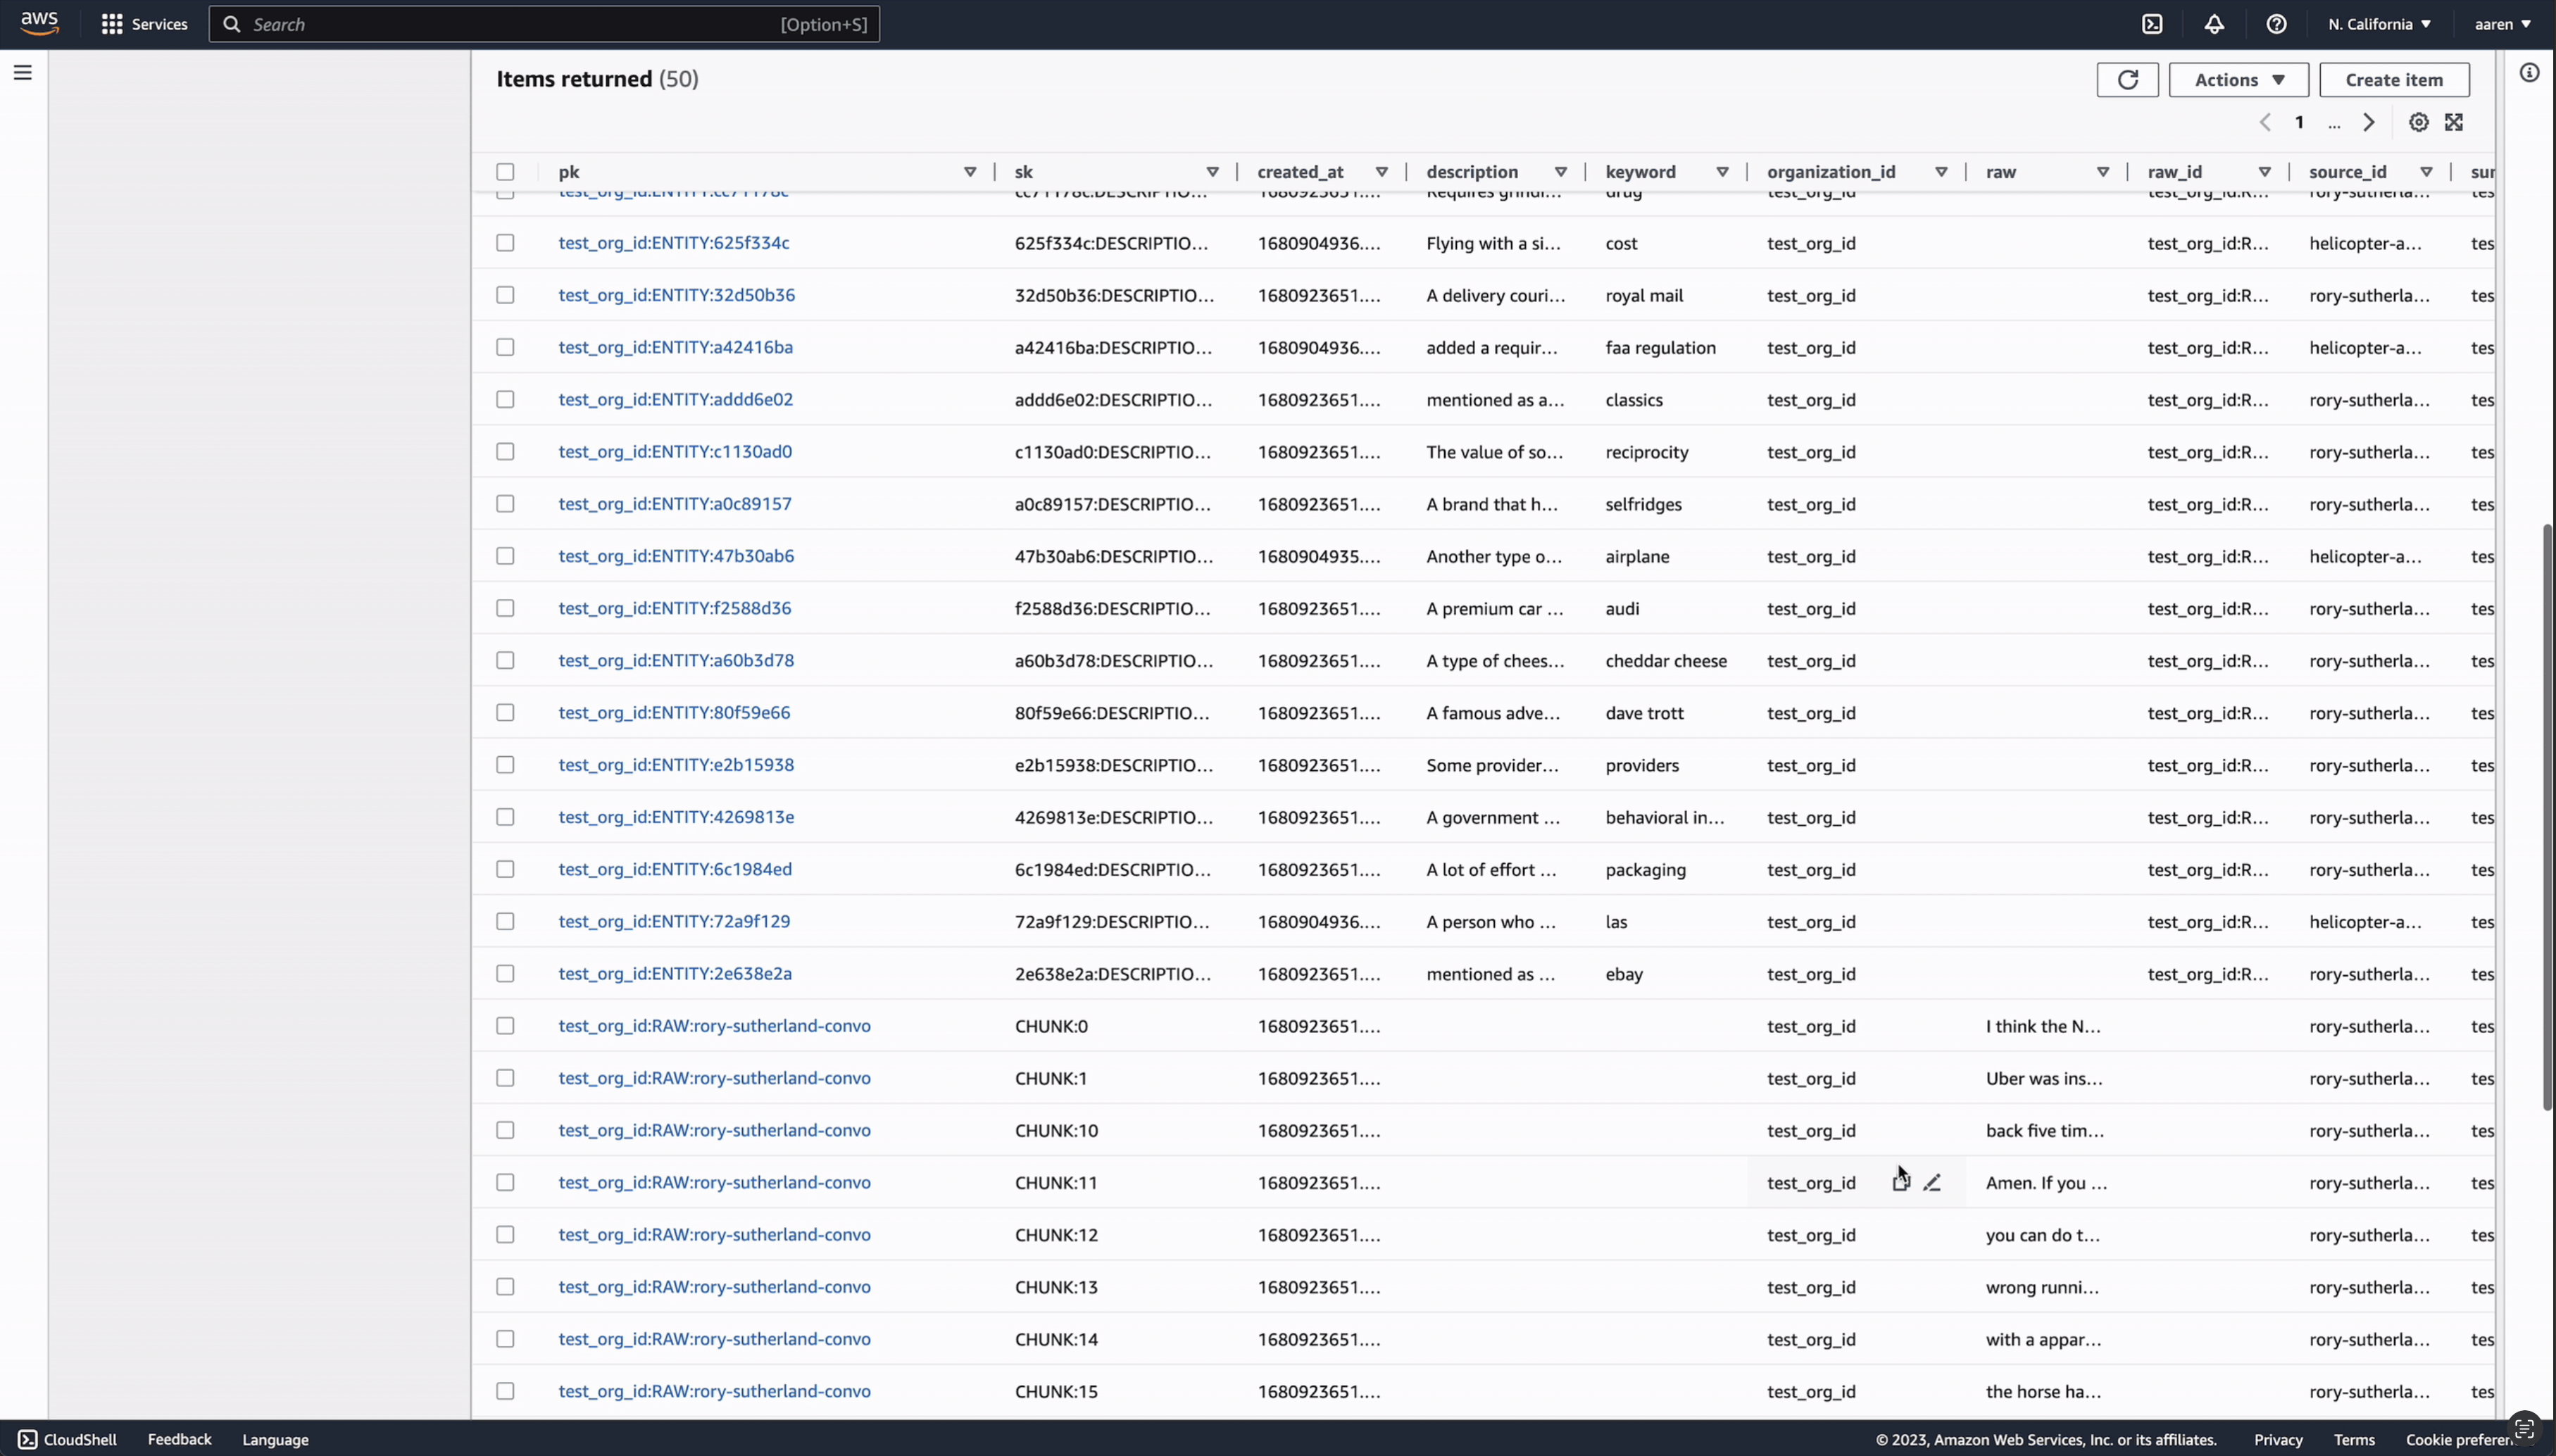Copy the organization_id value in CHUNK:11 row
This screenshot has width=2556, height=1456.
click(x=1900, y=1182)
